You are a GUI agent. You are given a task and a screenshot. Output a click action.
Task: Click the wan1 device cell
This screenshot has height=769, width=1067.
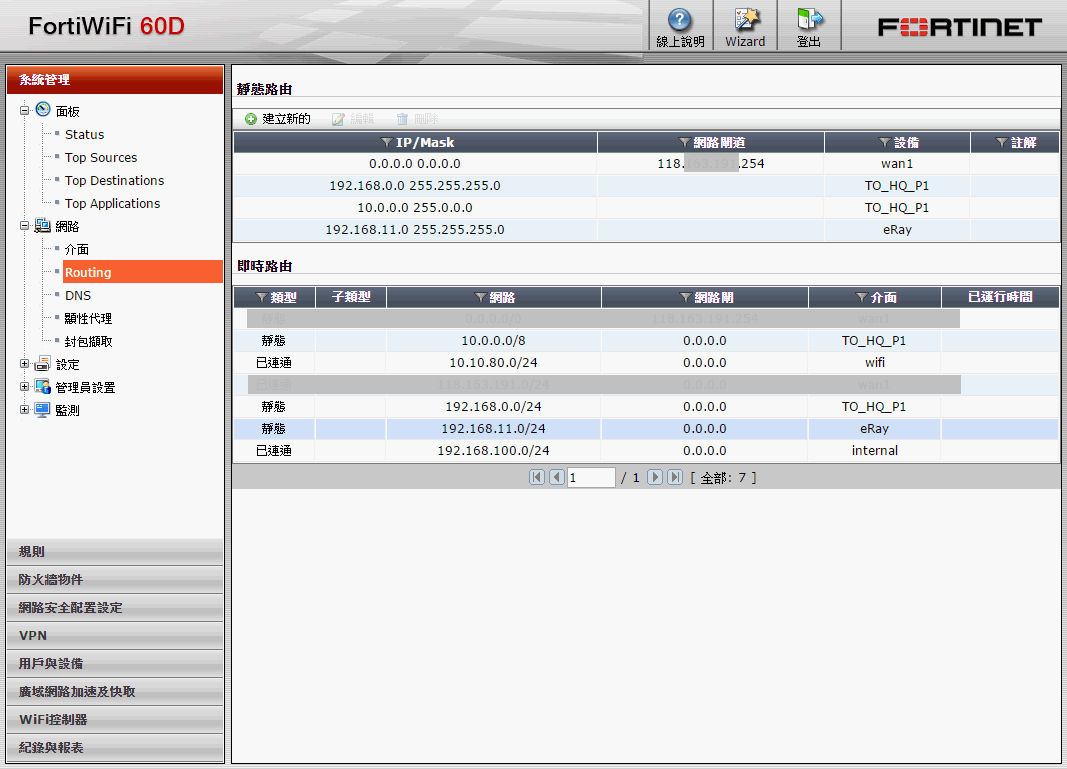click(897, 163)
